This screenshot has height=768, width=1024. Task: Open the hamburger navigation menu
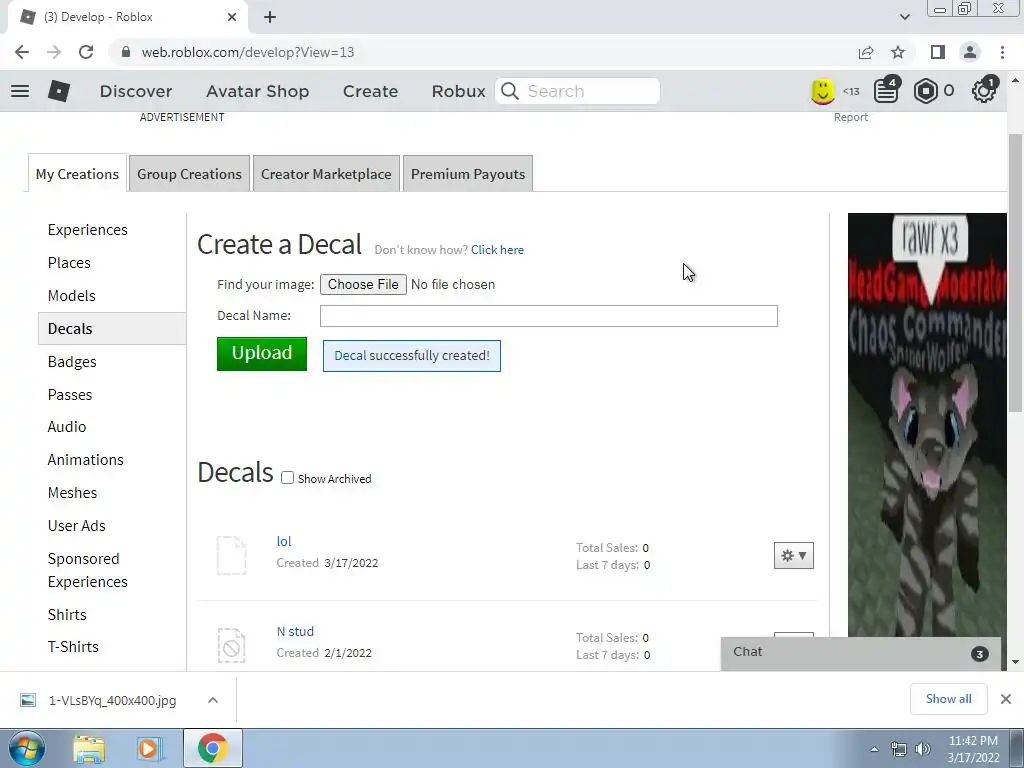tap(20, 91)
